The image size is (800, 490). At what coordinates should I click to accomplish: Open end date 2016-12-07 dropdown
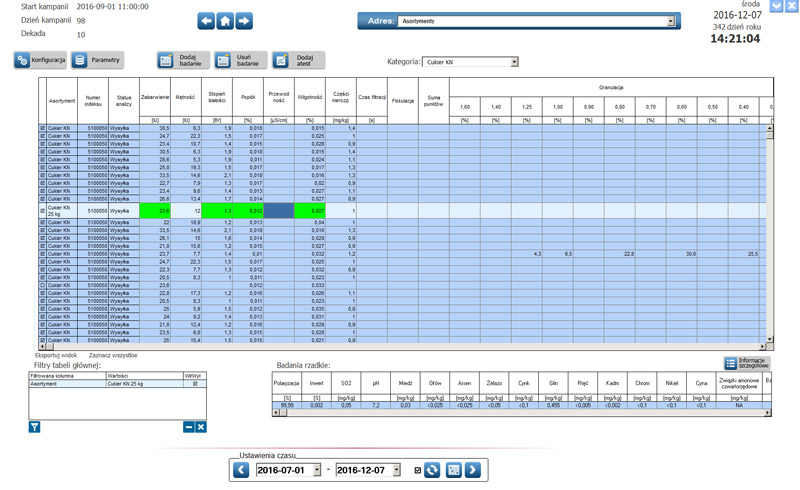[x=396, y=470]
